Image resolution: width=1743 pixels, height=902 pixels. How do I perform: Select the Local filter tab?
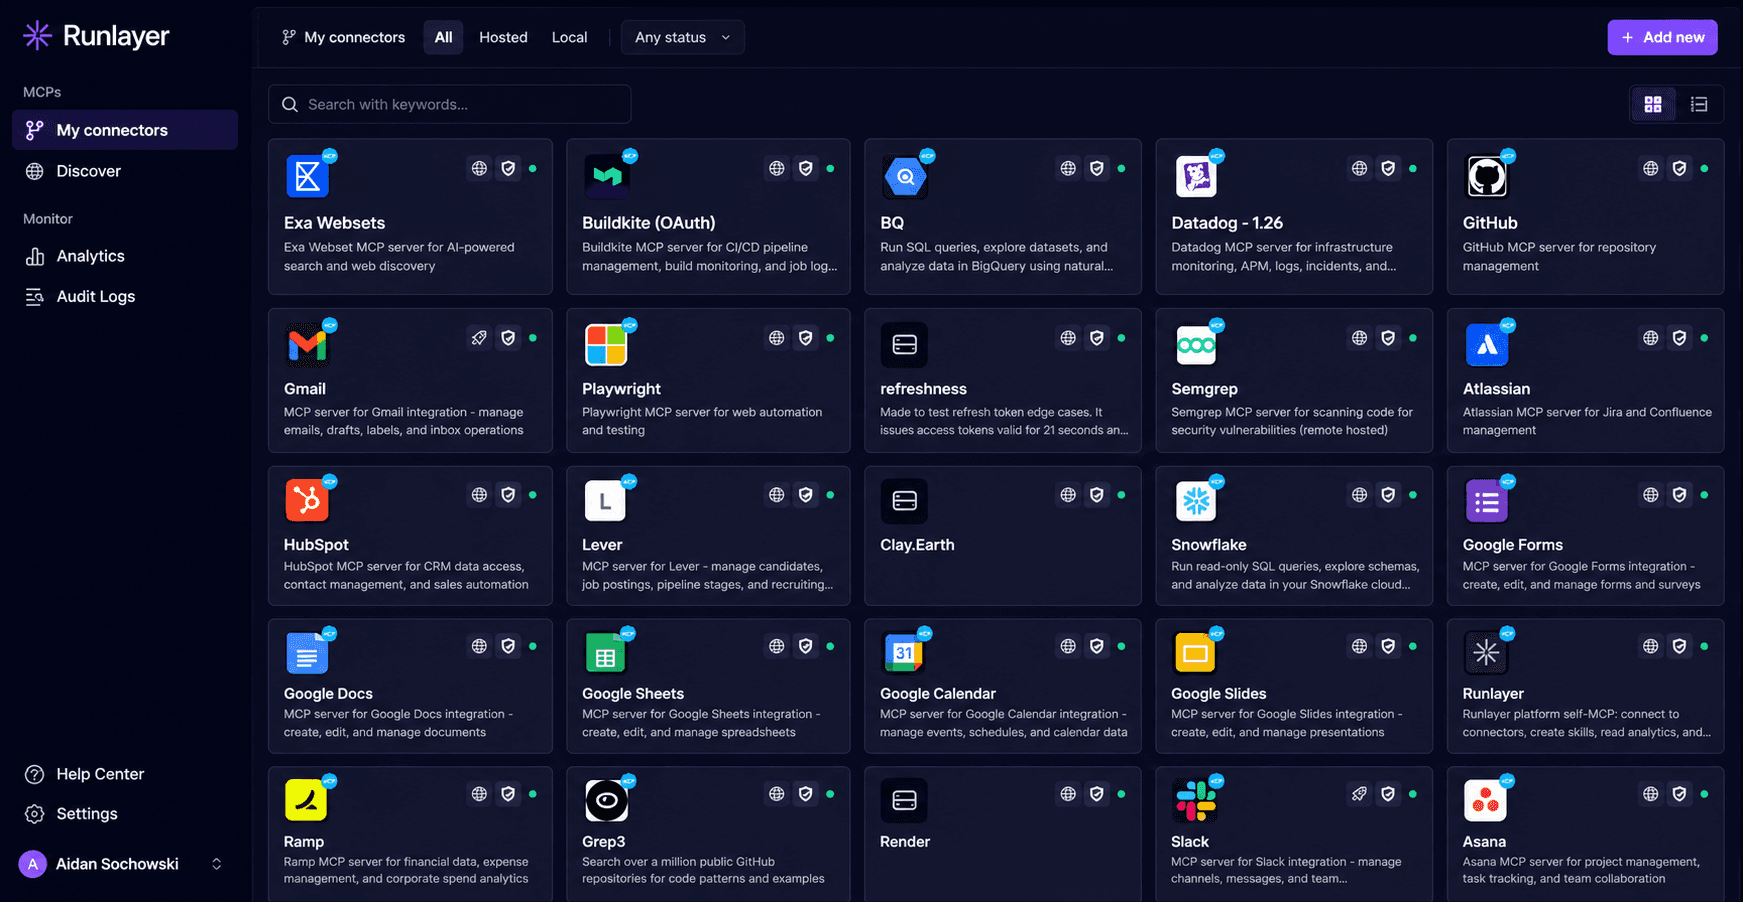569,37
